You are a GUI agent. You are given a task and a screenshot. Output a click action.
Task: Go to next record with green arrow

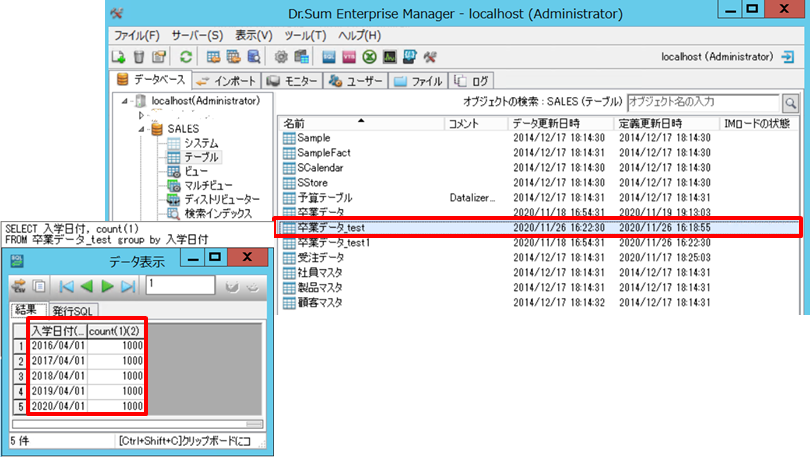coord(107,287)
